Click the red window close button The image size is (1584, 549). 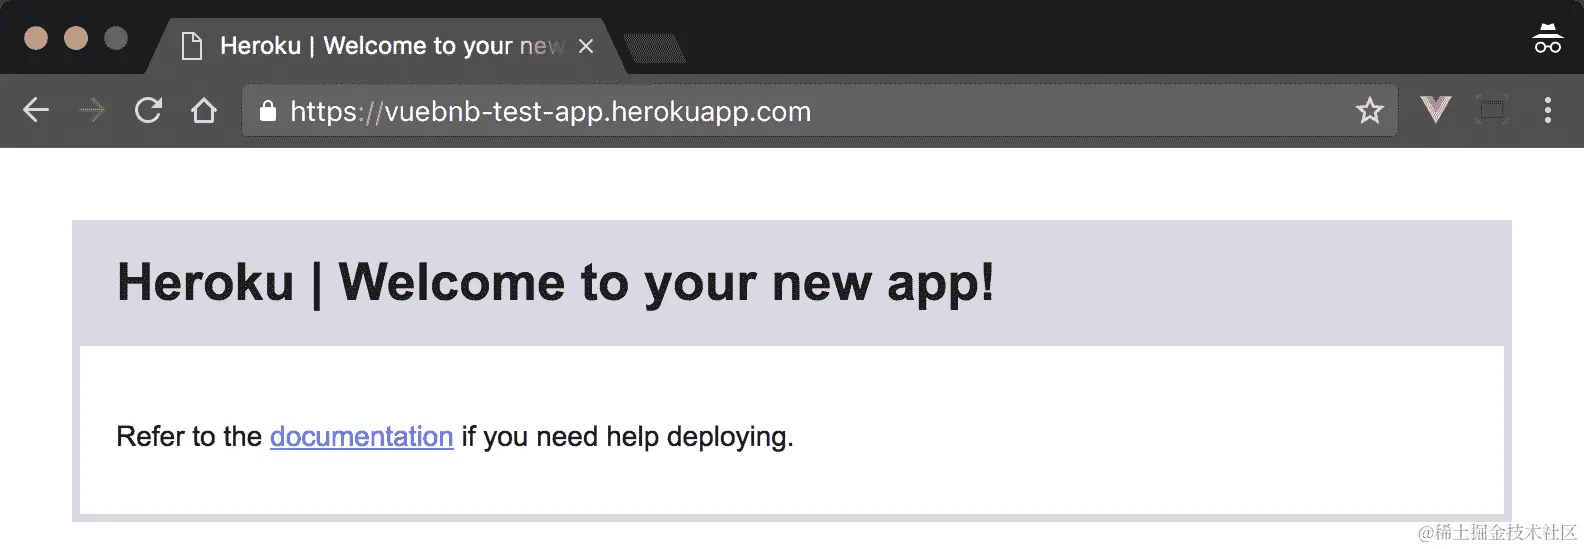click(36, 38)
